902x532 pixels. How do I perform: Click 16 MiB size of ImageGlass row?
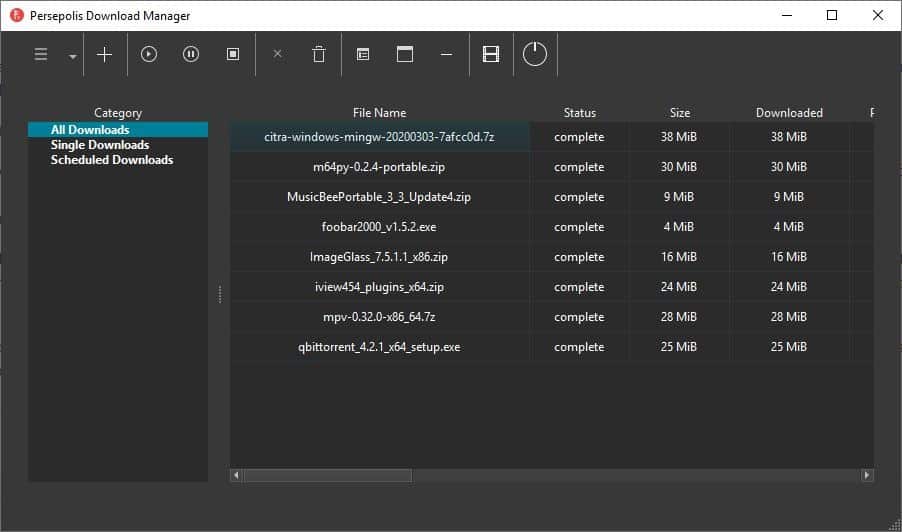click(x=679, y=257)
